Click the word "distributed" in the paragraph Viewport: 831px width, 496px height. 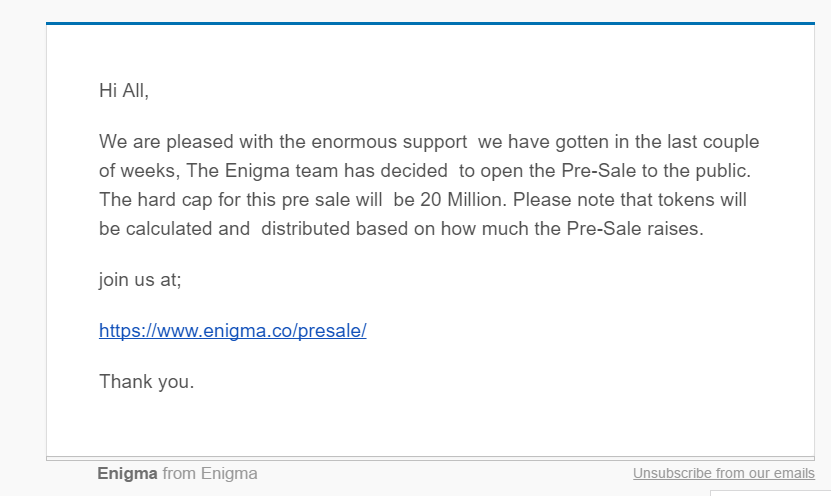pyautogui.click(x=305, y=228)
